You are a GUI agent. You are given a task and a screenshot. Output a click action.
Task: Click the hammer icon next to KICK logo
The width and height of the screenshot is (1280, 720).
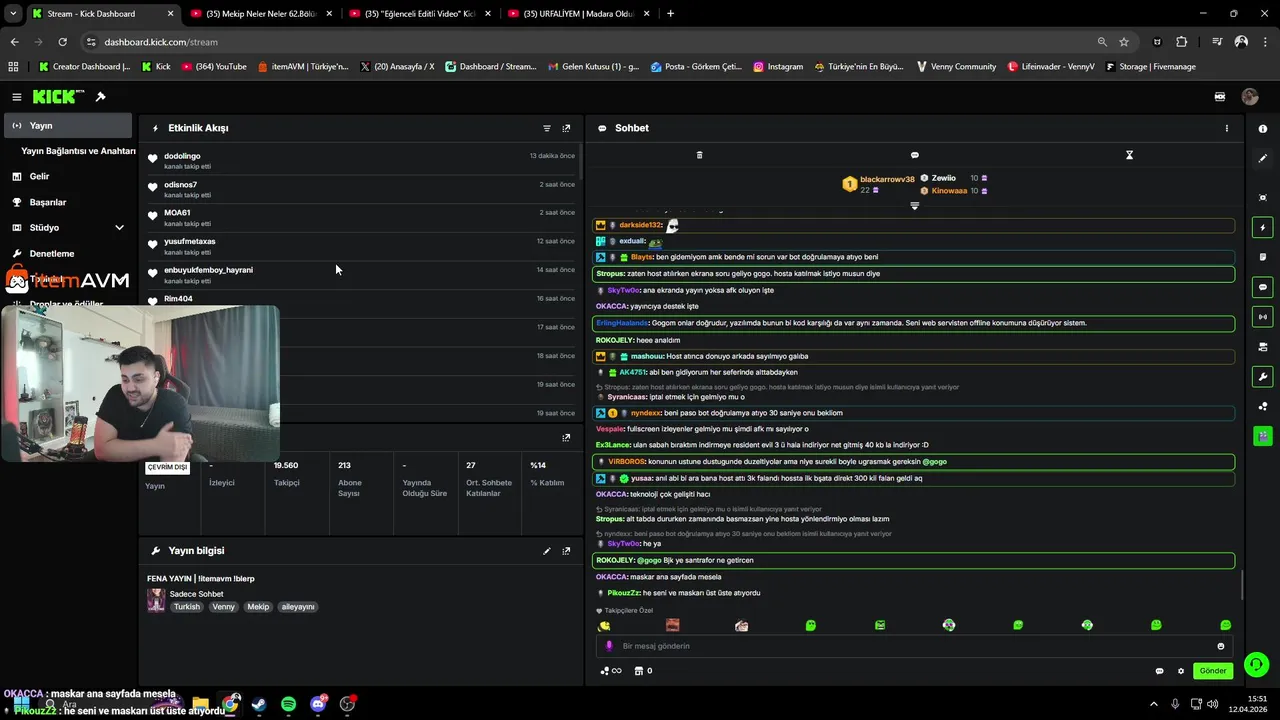click(x=100, y=97)
